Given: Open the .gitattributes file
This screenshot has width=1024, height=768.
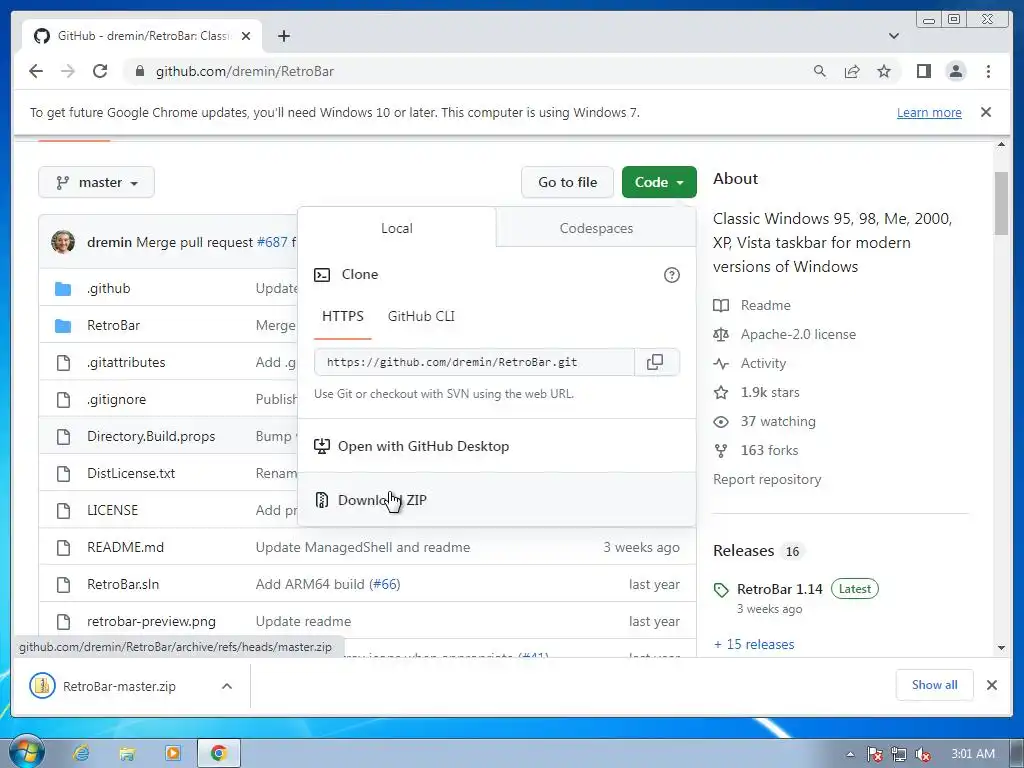Looking at the screenshot, I should (126, 362).
